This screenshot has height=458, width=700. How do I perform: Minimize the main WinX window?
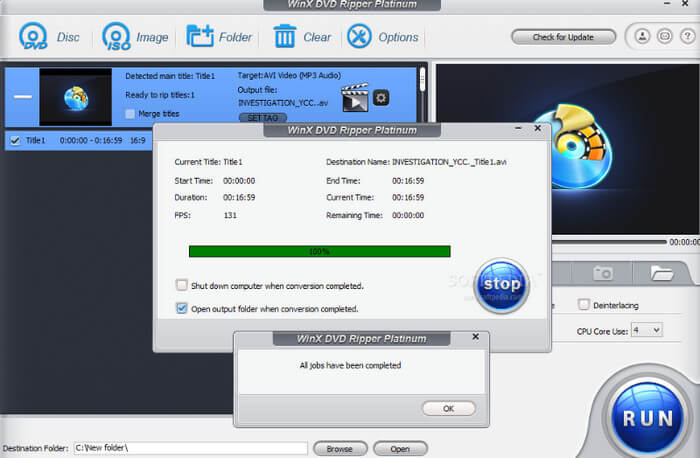(667, 4)
